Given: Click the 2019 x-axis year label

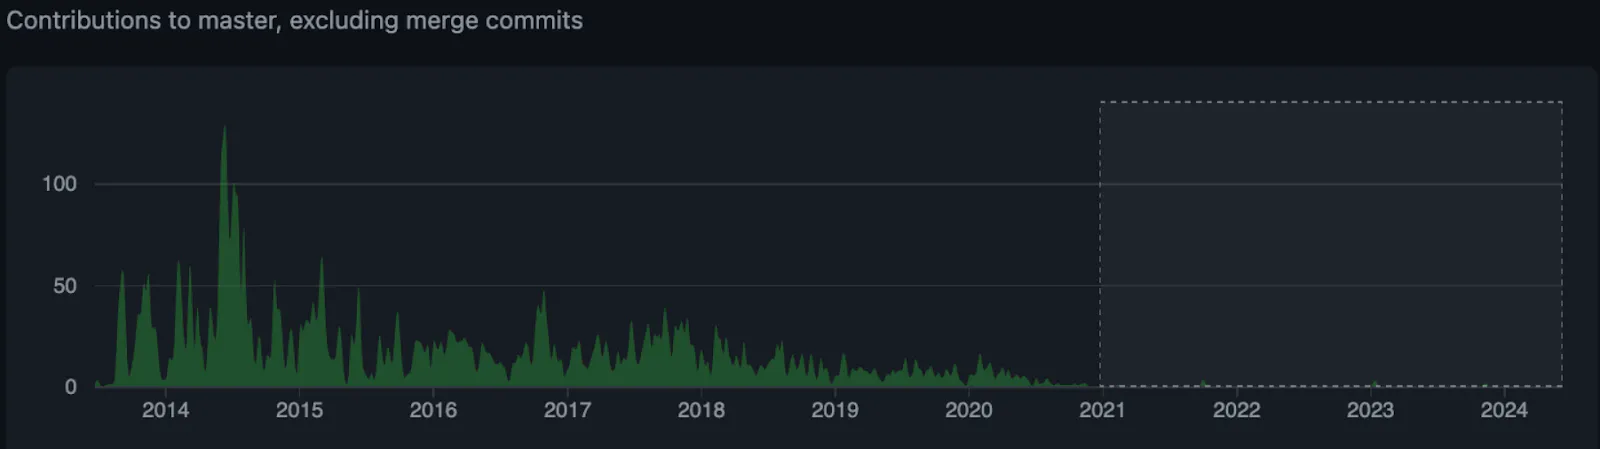Looking at the screenshot, I should (835, 410).
